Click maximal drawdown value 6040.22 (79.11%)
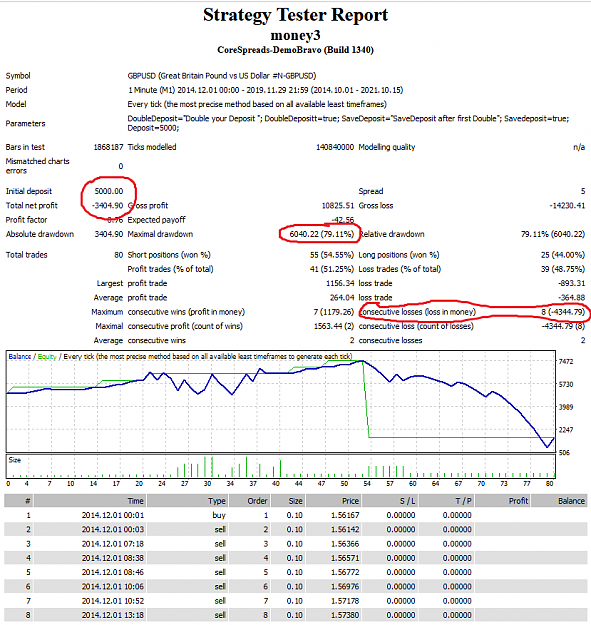Screen dimensions: 591x625 (x=321, y=234)
